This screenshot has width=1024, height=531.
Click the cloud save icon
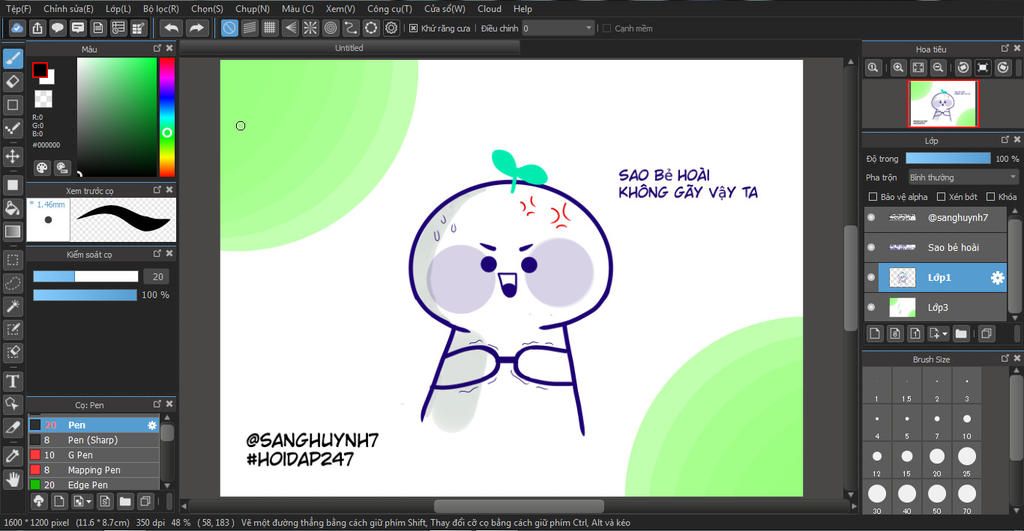[17, 28]
